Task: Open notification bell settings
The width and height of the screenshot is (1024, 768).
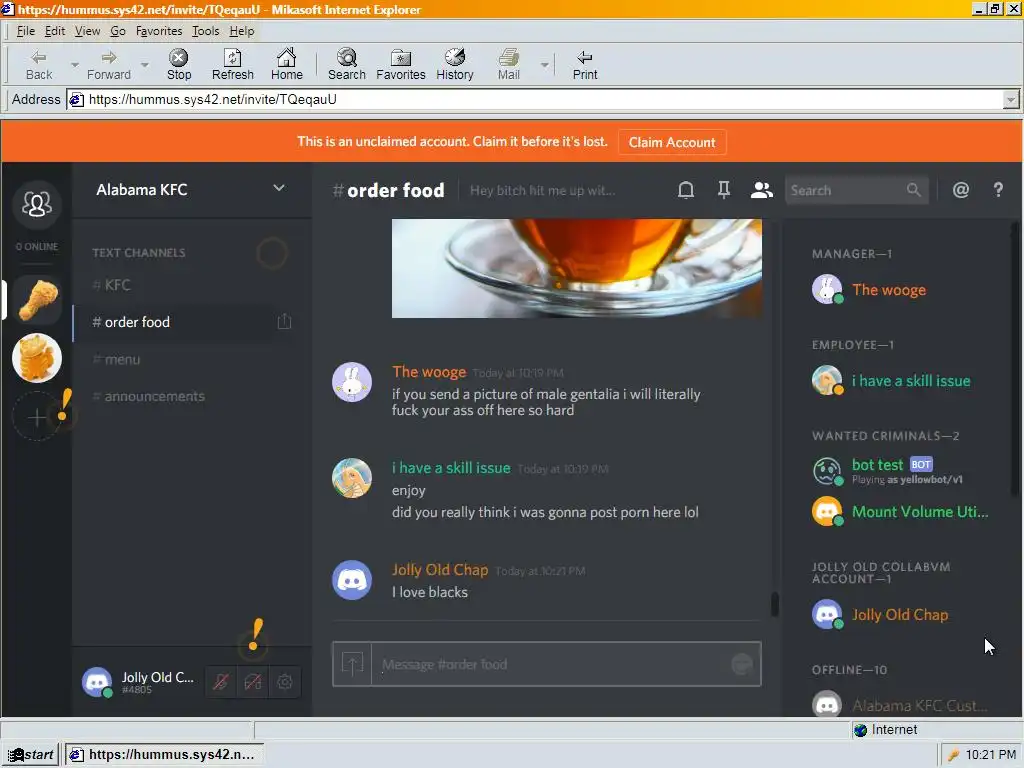Action: tap(686, 190)
